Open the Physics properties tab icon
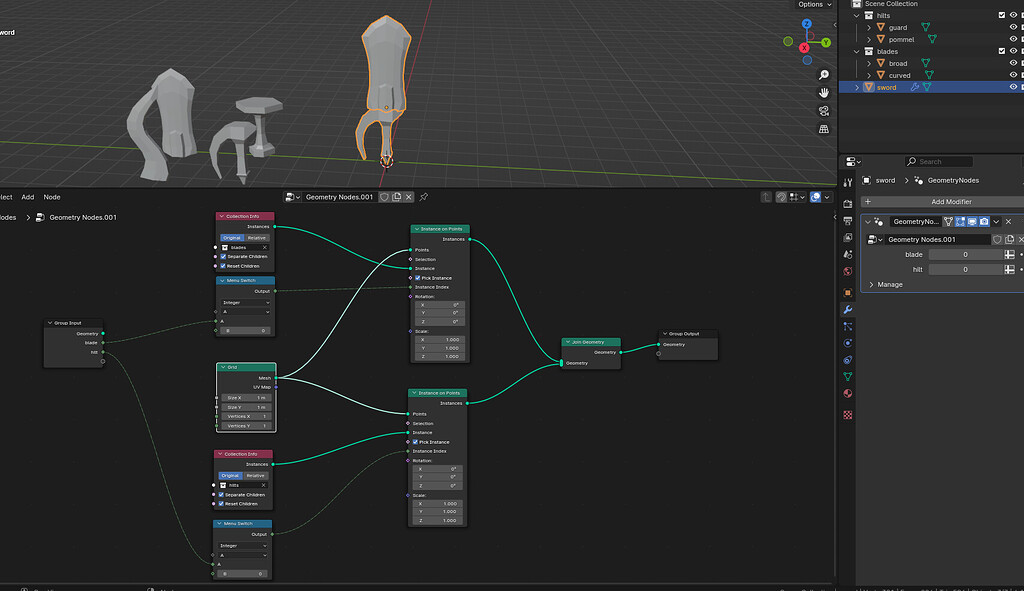The image size is (1024, 591). click(x=848, y=343)
